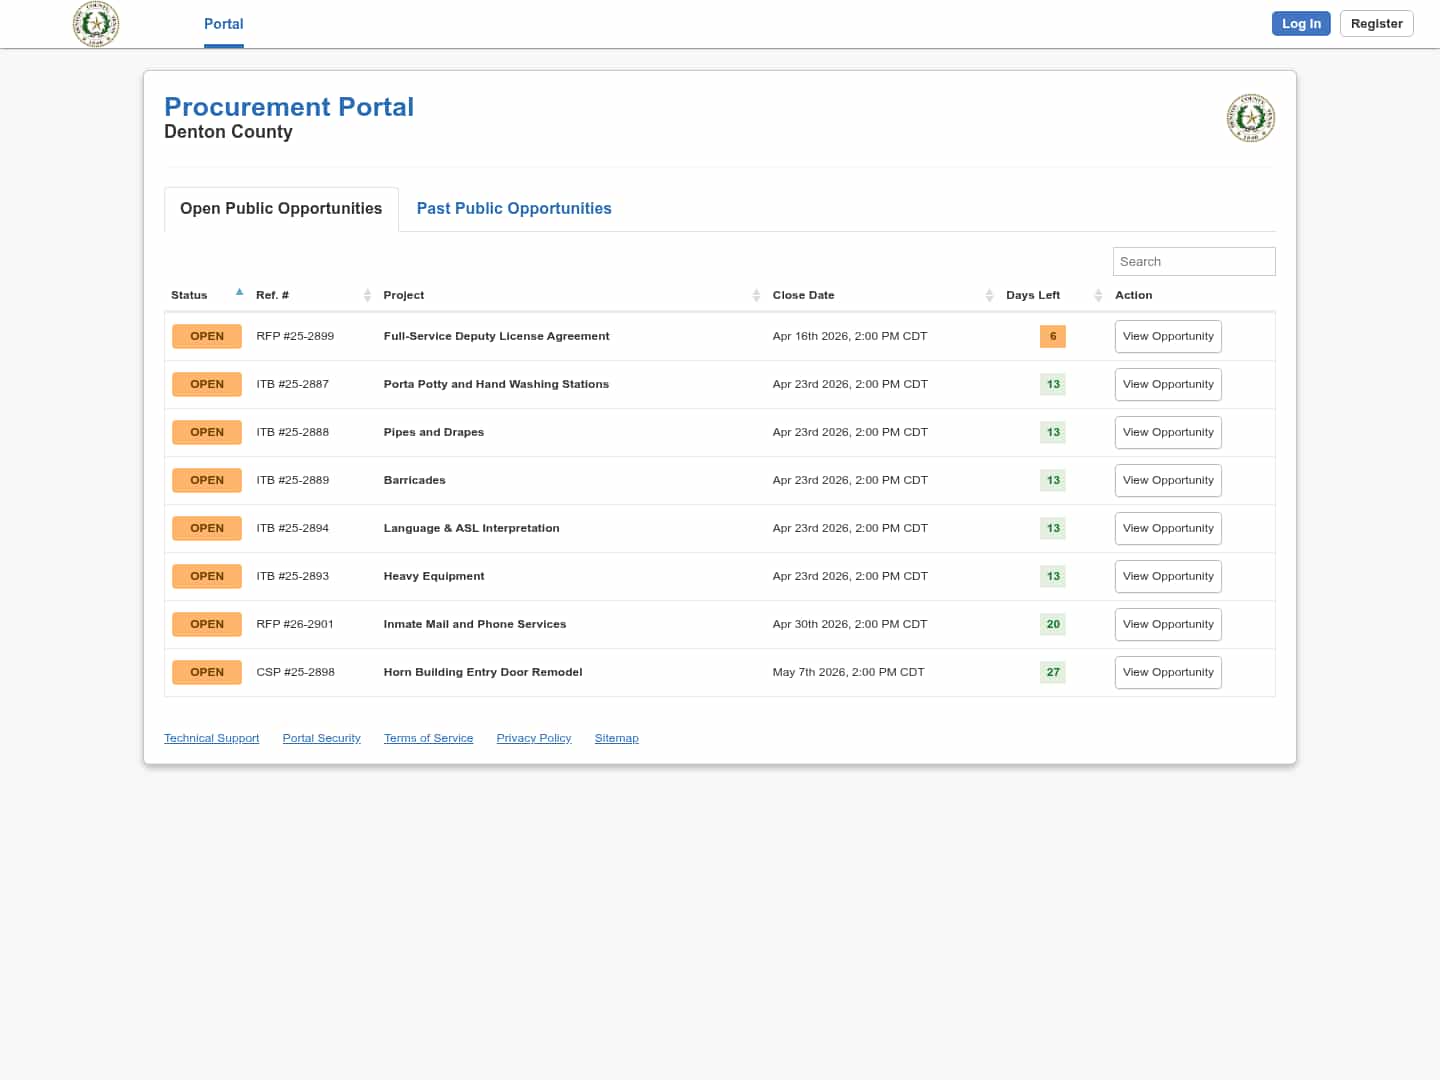
Task: Click the county seal beside Procurement Portal title
Action: tap(1250, 118)
